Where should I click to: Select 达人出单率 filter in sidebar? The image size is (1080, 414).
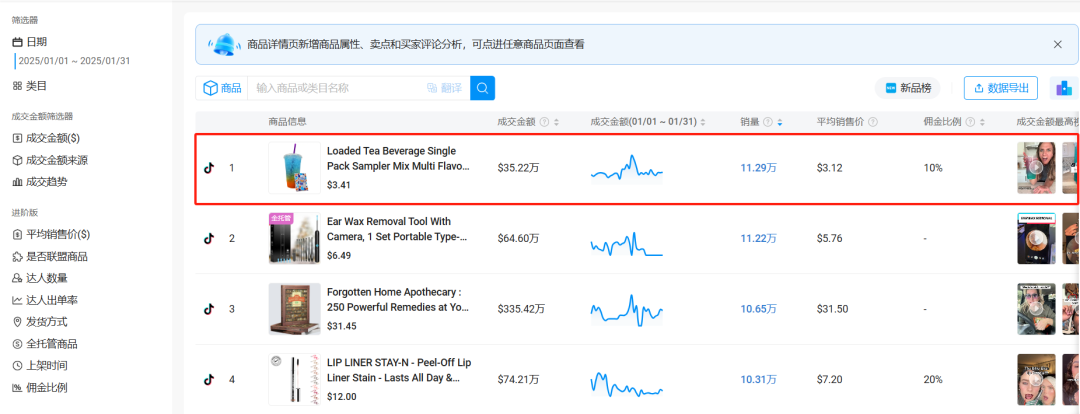point(51,300)
